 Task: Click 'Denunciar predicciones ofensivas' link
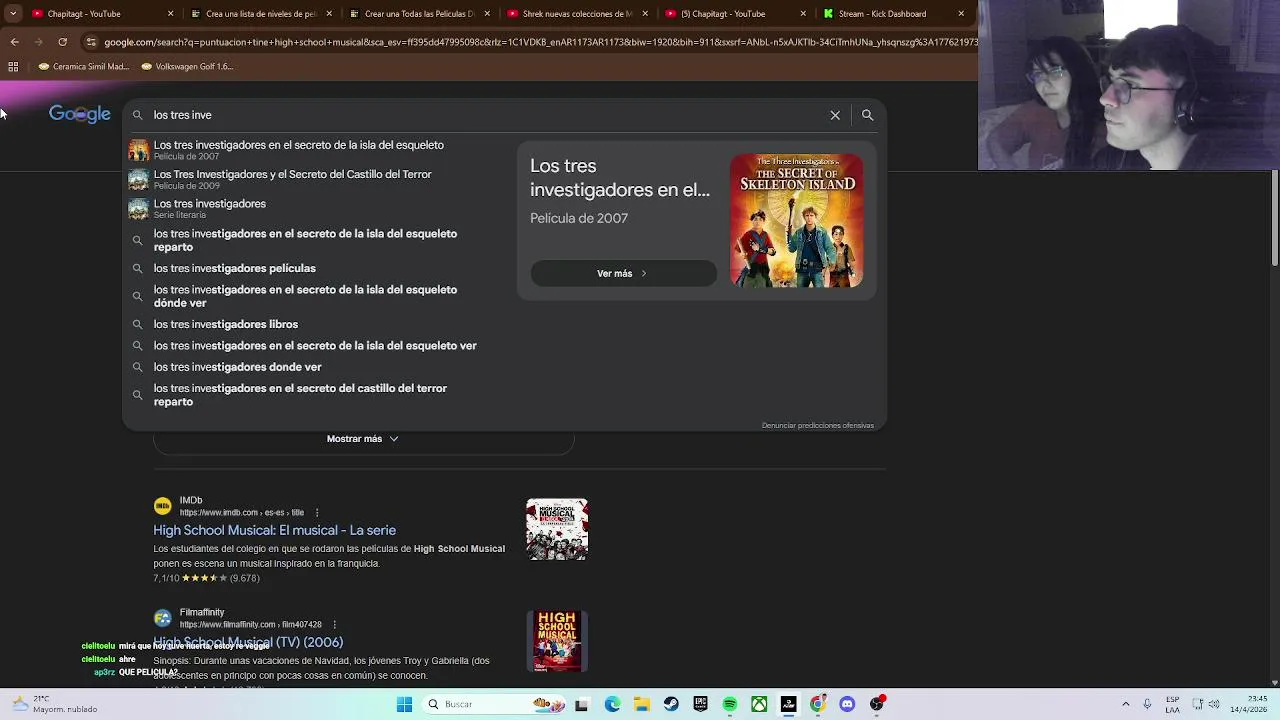pyautogui.click(x=817, y=425)
